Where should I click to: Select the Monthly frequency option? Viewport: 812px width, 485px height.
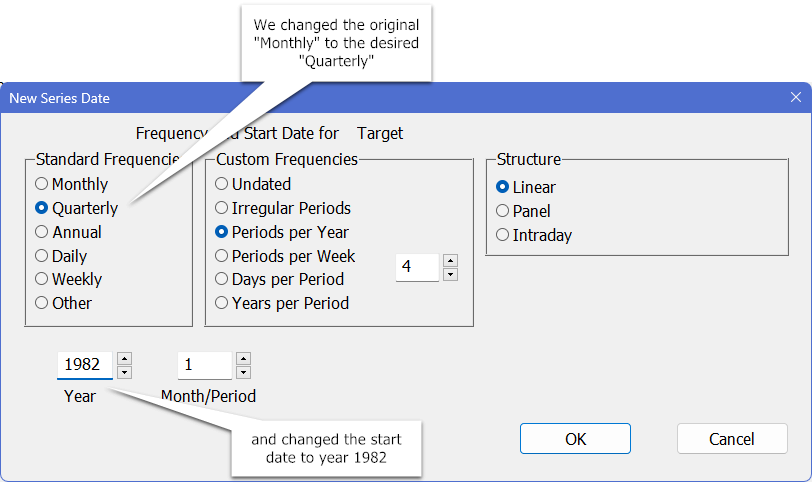[x=42, y=184]
